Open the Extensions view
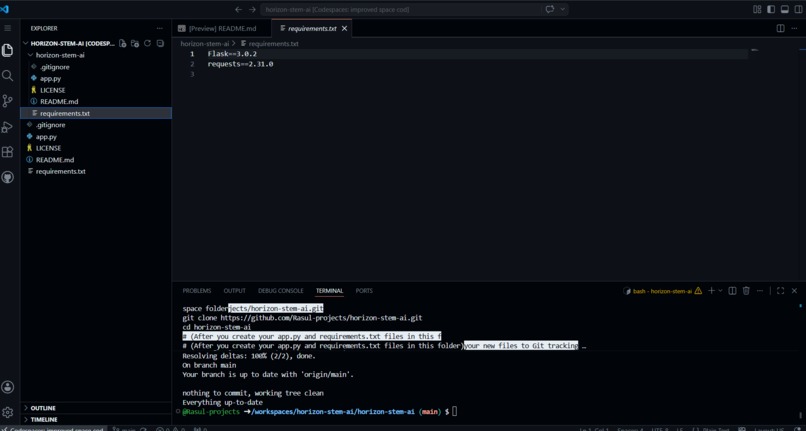The image size is (806, 431). tap(7, 152)
